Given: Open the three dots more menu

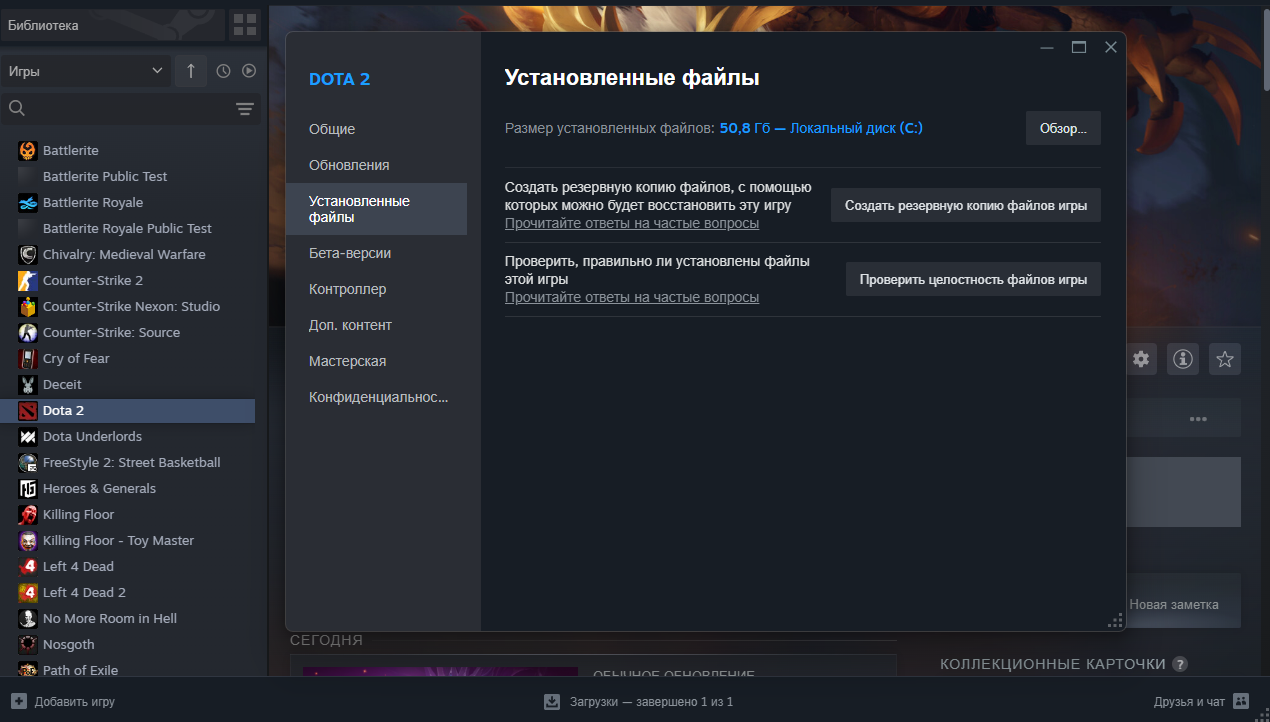Looking at the screenshot, I should click(1198, 418).
